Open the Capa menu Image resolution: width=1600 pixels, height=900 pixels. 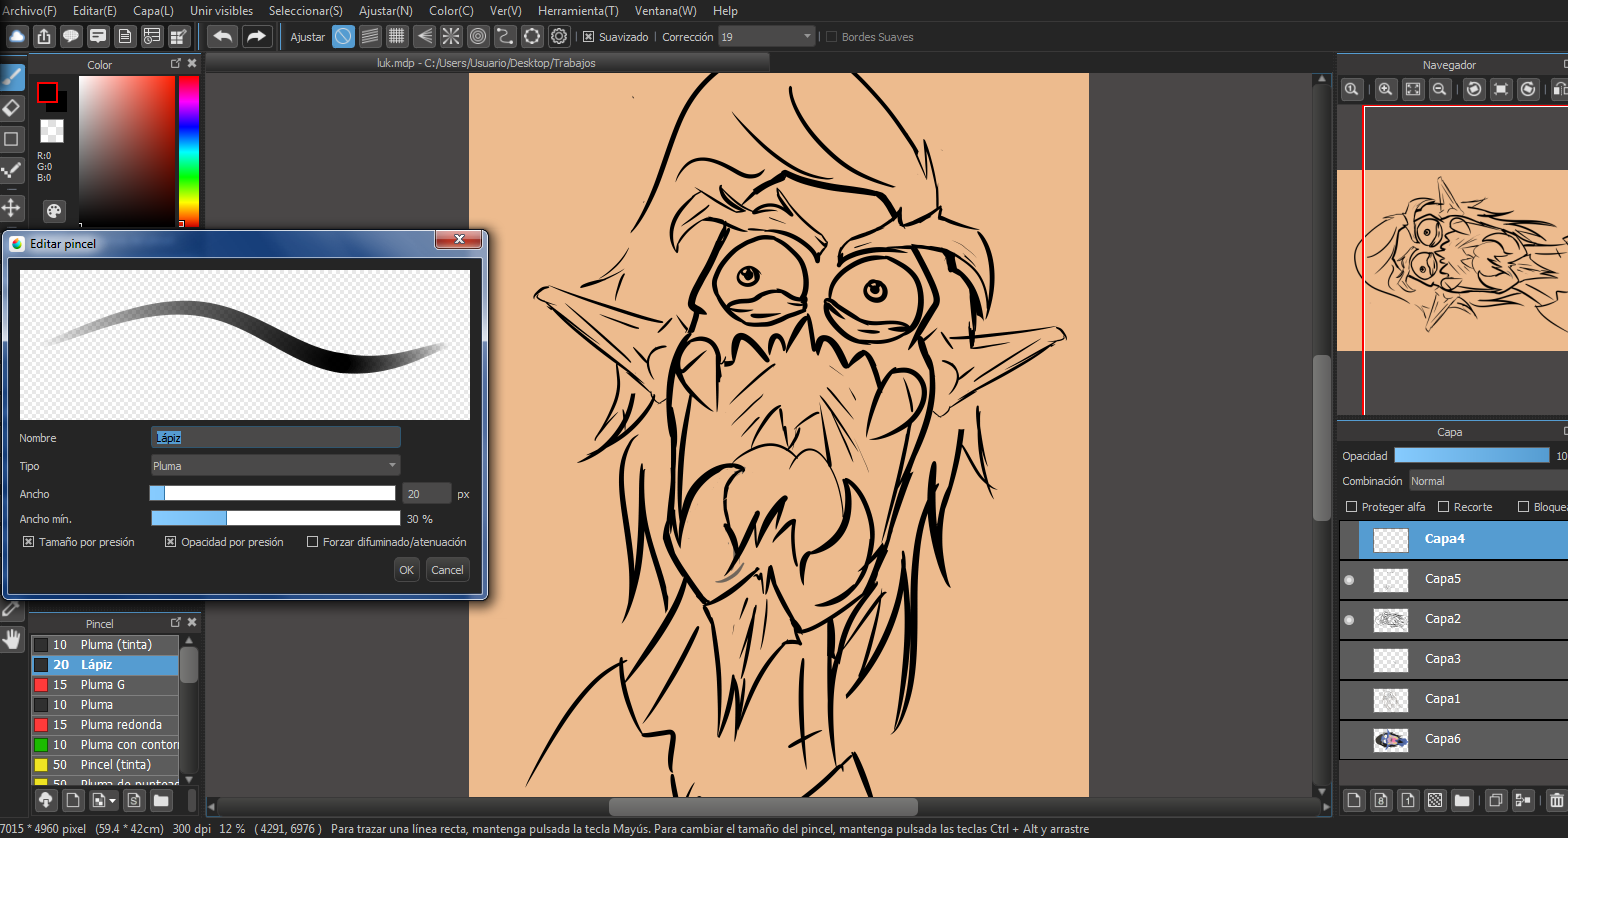click(x=153, y=11)
